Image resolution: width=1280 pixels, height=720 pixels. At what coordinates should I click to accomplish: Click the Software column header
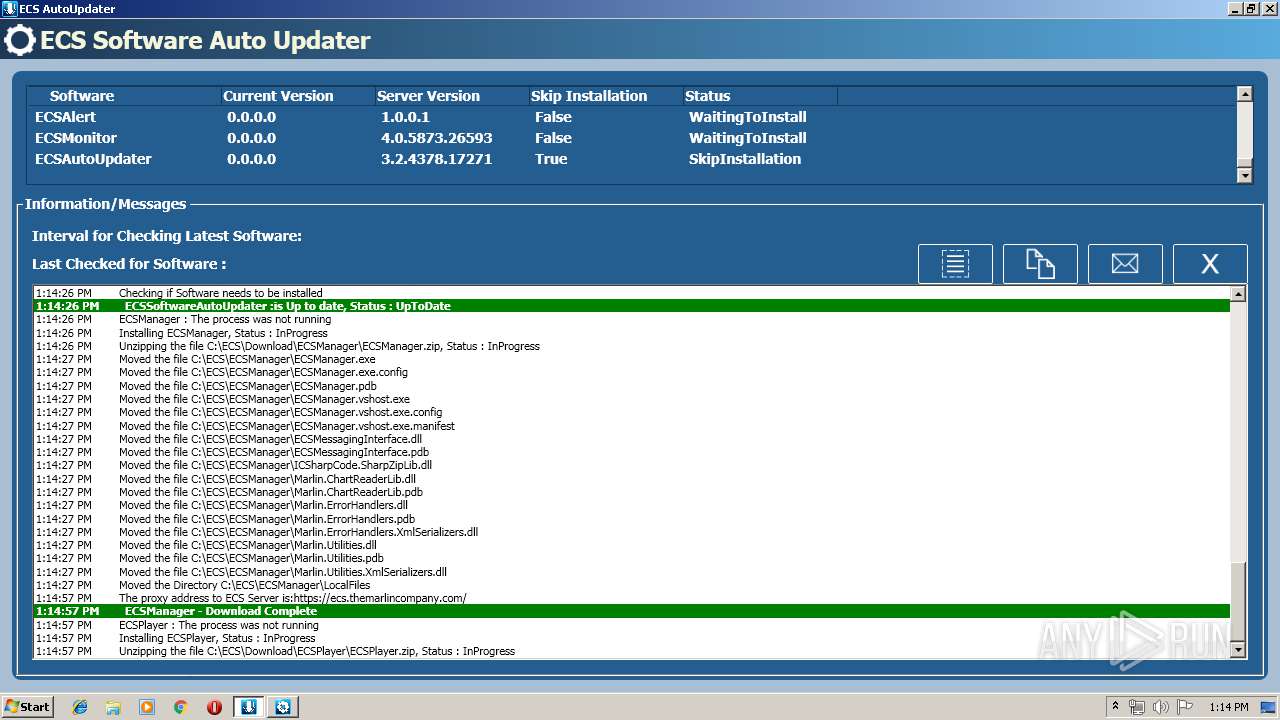pyautogui.click(x=124, y=96)
